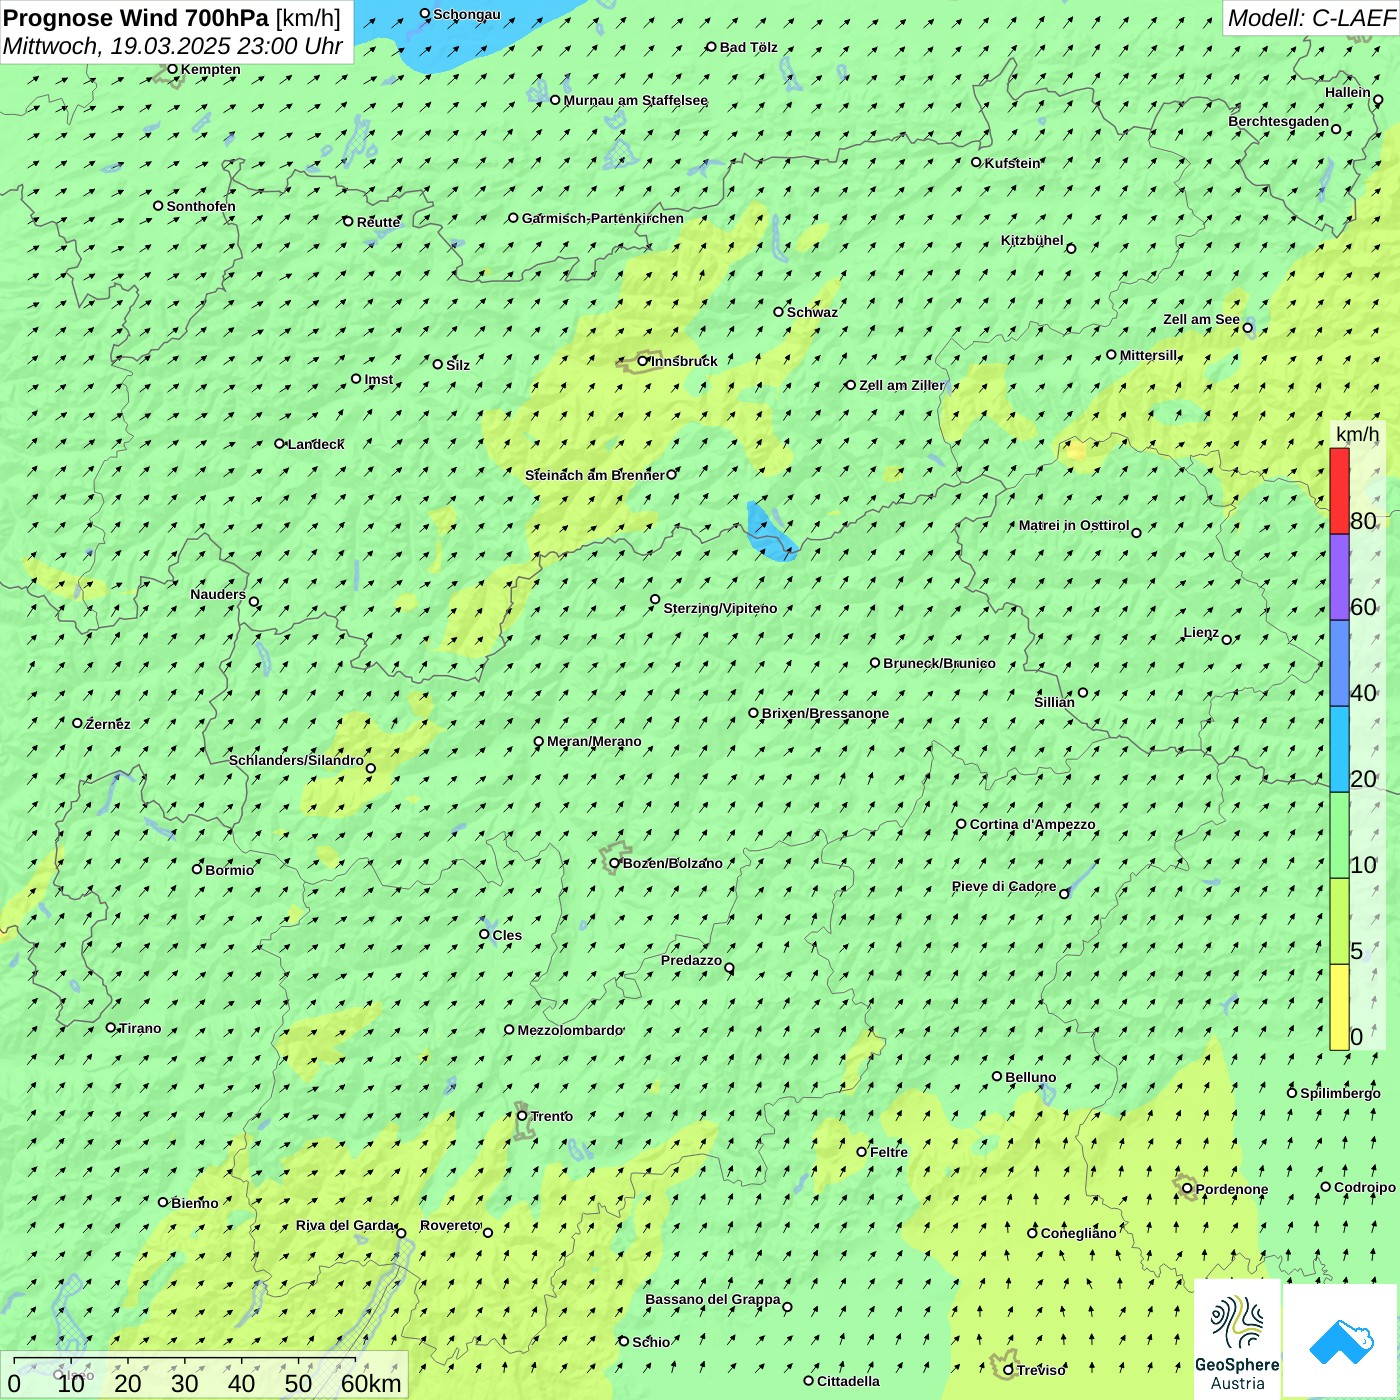Image resolution: width=1400 pixels, height=1400 pixels.
Task: Click the Kitzbühel city marker
Action: click(x=1071, y=248)
